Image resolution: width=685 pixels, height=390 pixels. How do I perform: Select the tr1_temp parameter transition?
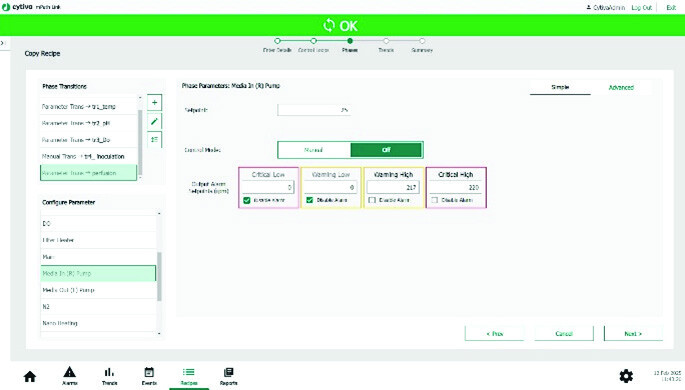pyautogui.click(x=89, y=107)
